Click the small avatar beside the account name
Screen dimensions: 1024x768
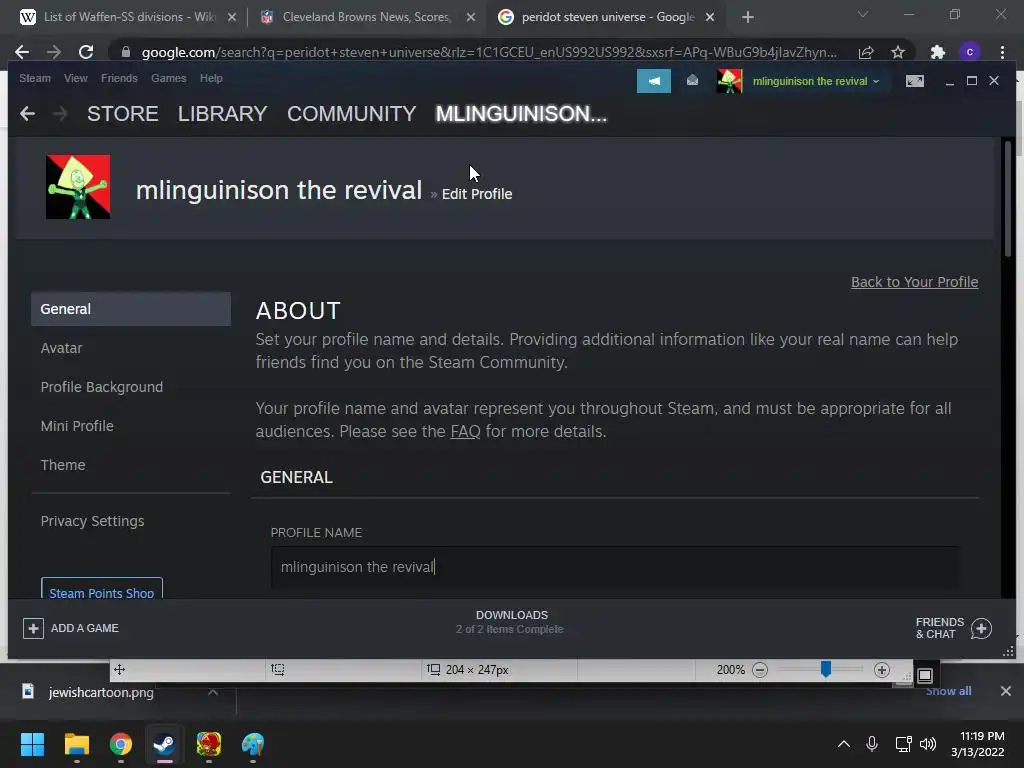pyautogui.click(x=729, y=81)
